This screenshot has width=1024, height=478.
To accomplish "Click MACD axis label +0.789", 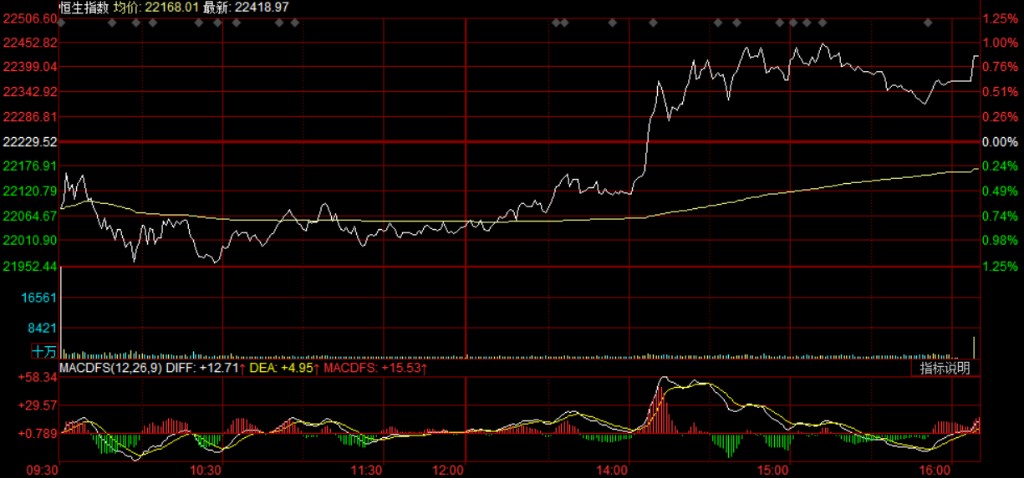I will [39, 432].
